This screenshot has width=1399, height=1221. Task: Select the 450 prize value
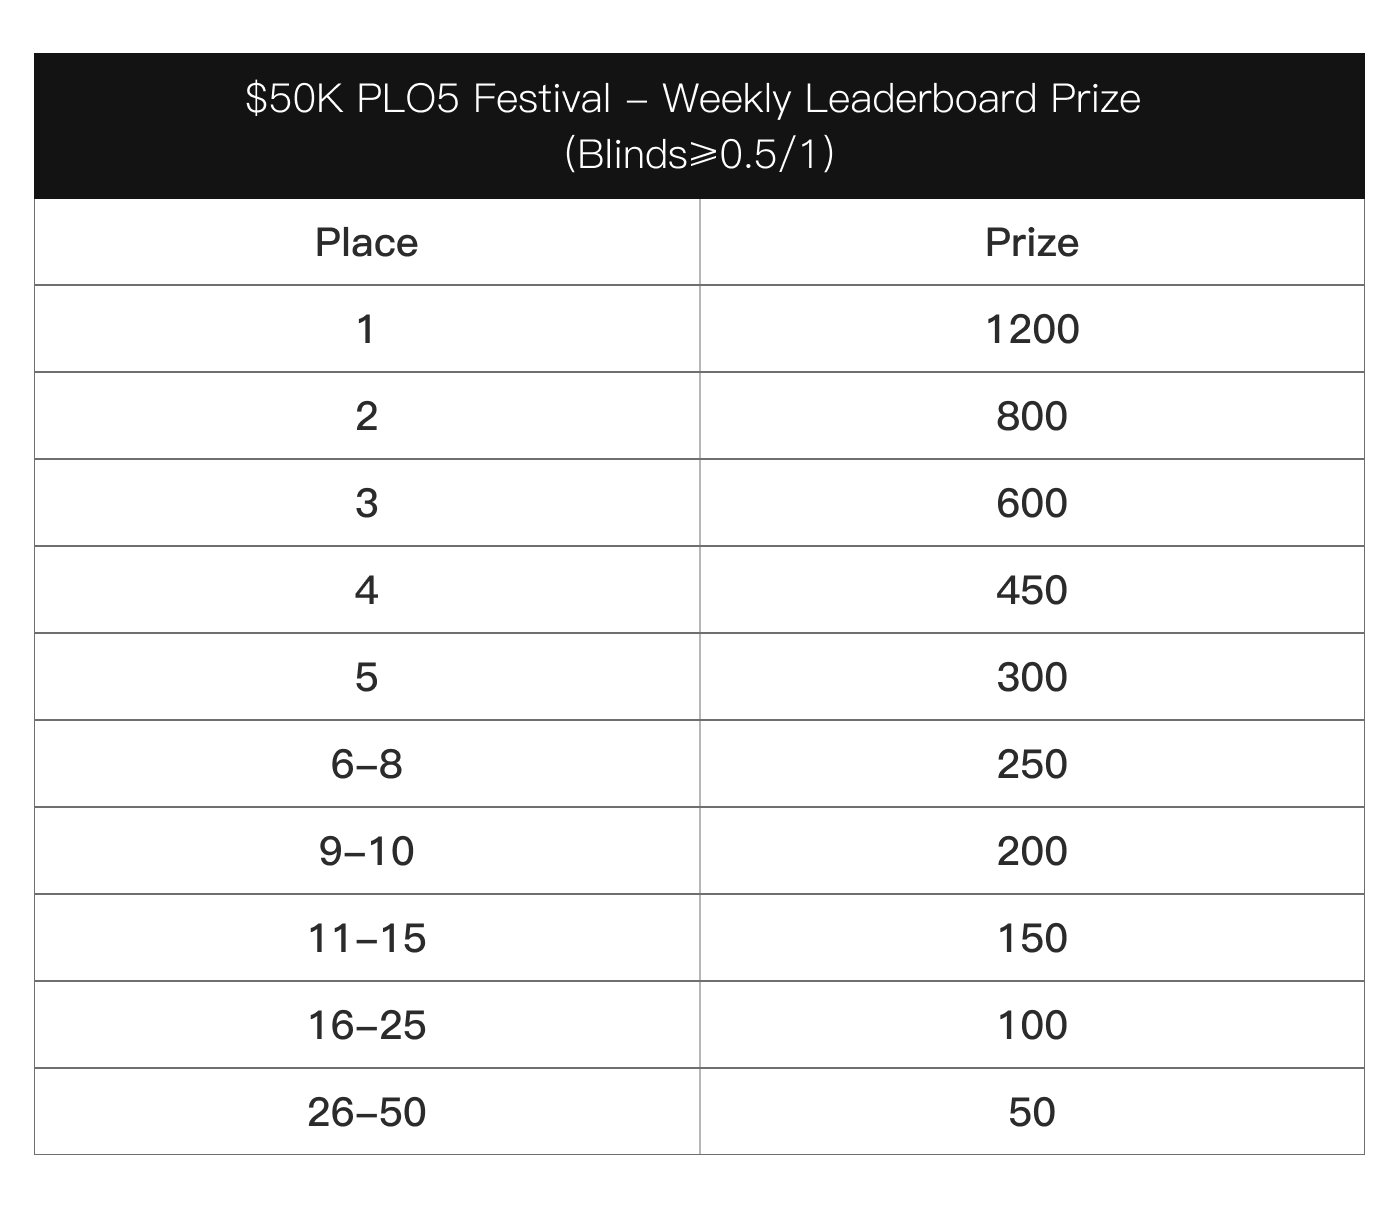tap(1032, 590)
